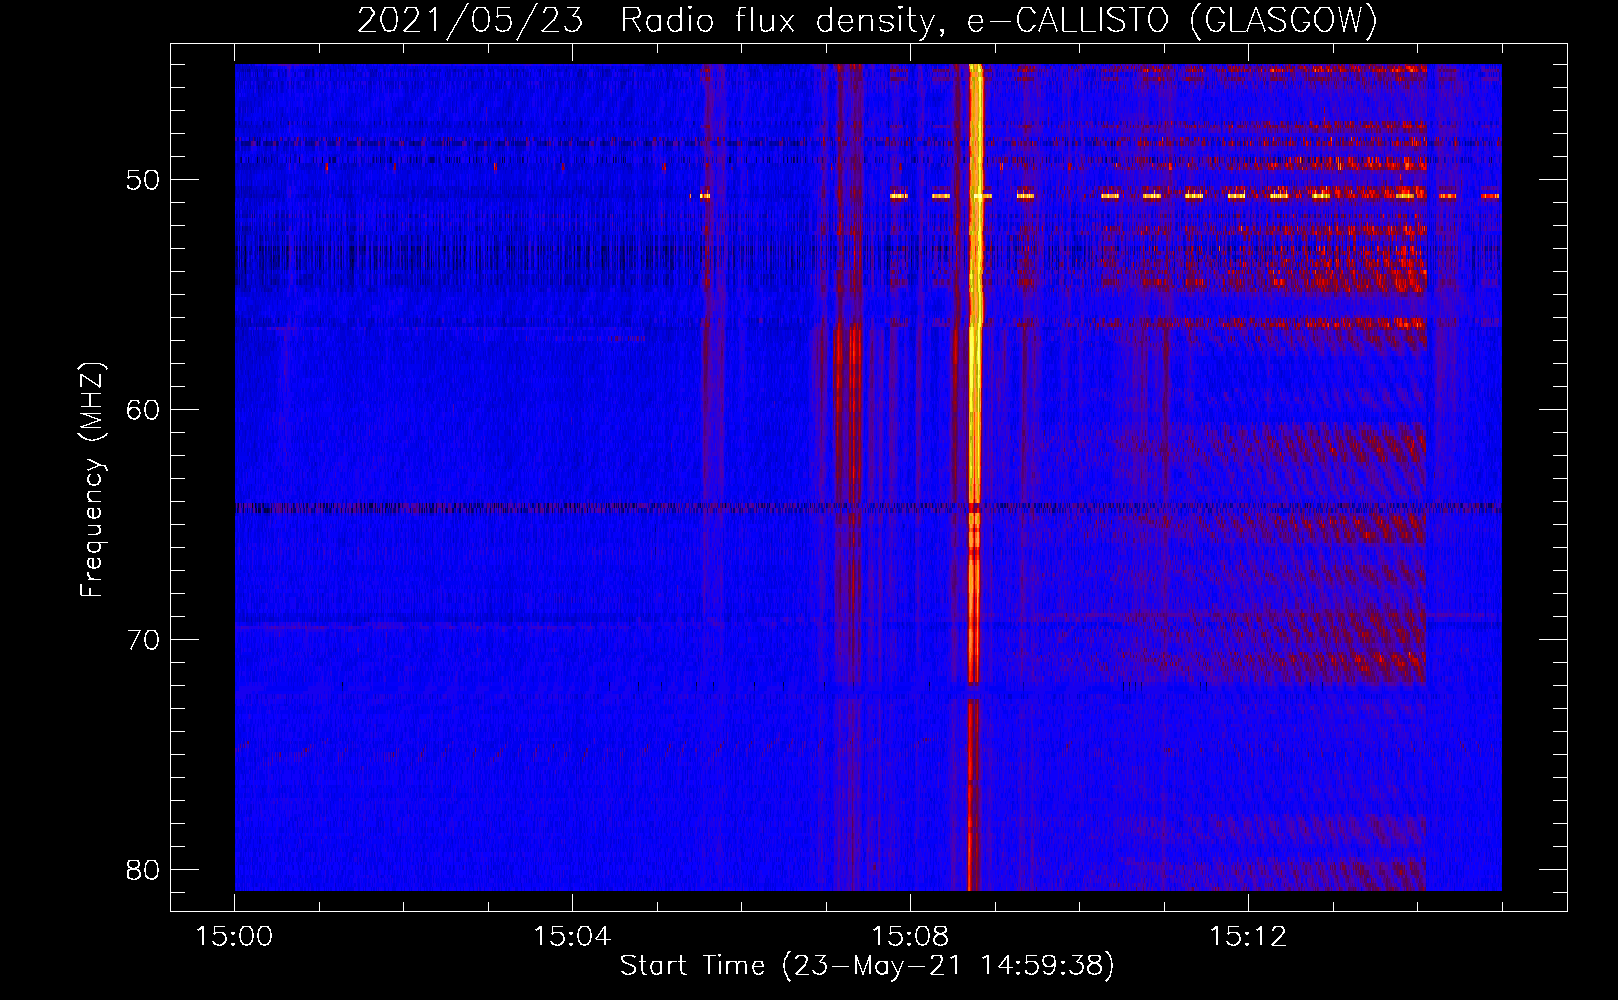Screen dimensions: 1618x1000
Task: Click the 50 frequency tick label
Action: [144, 180]
